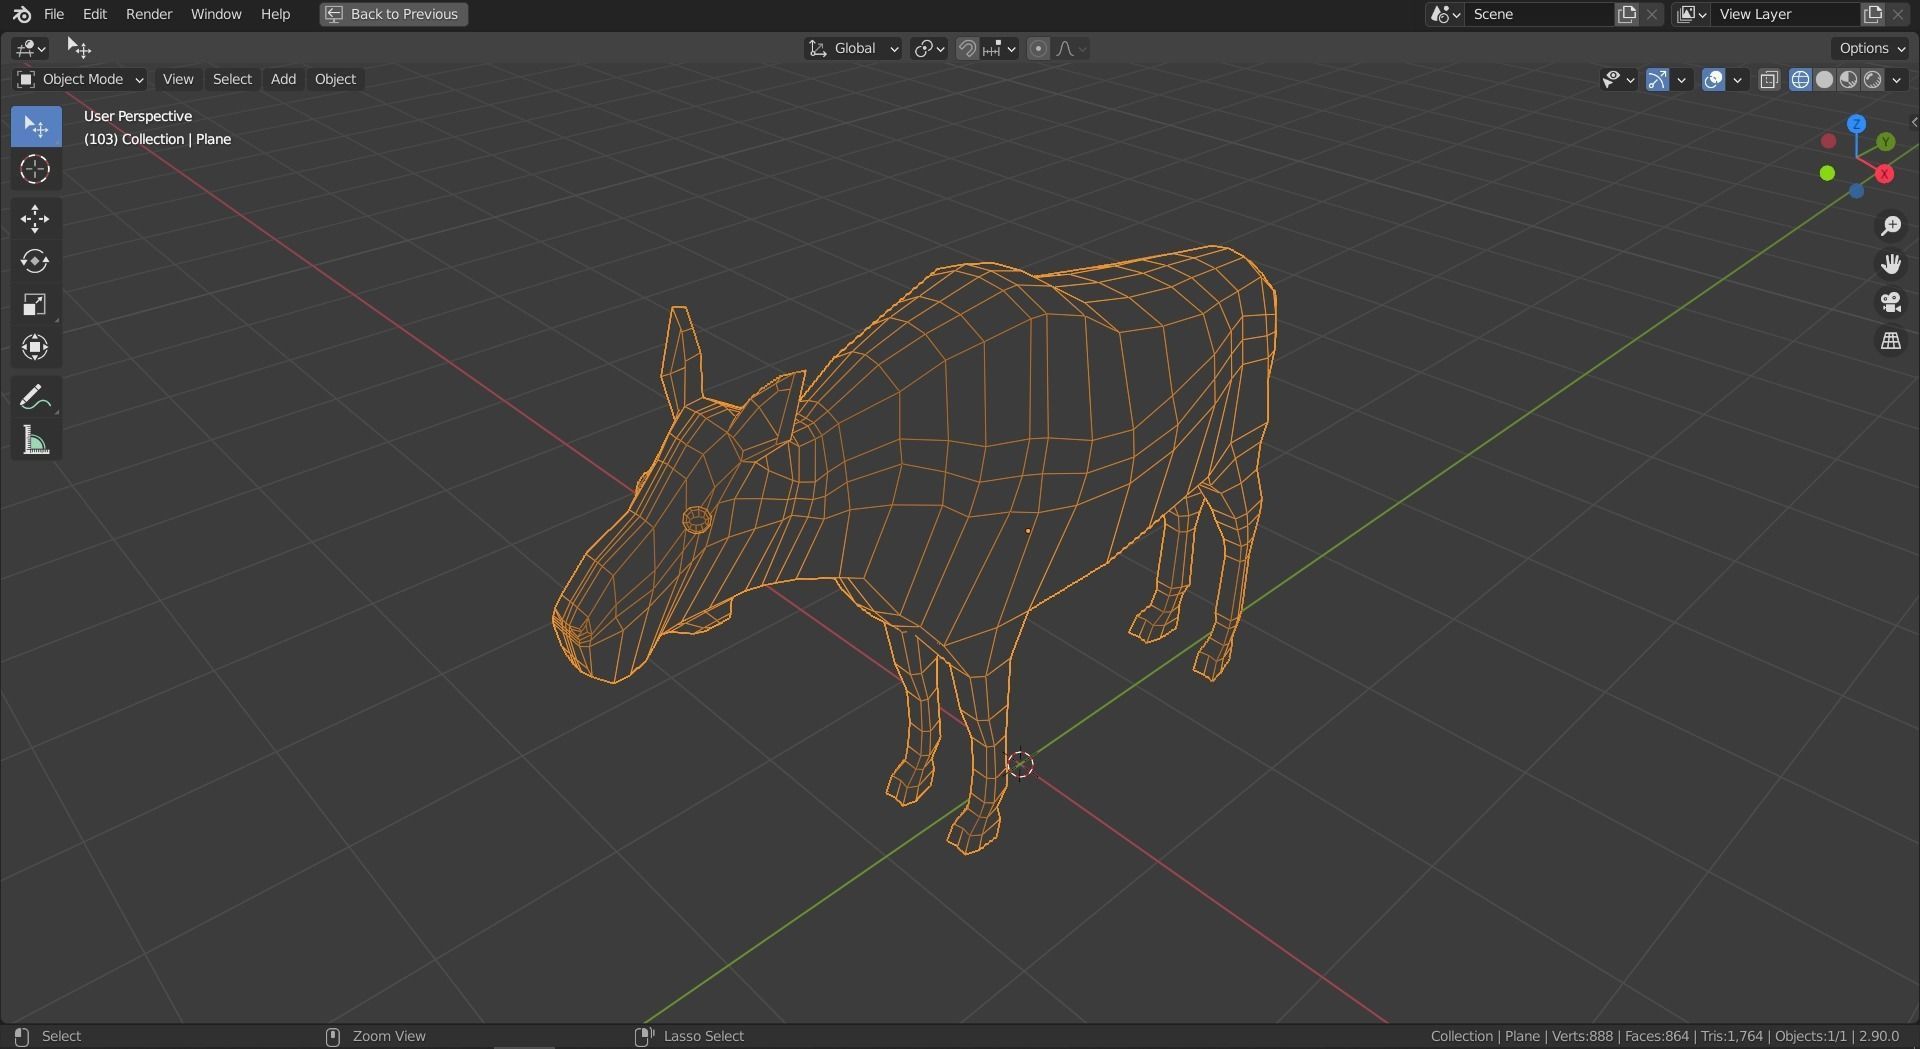Screen dimensions: 1920x1049
Task: Click the X axis on navigation gizmo
Action: pos(1885,174)
